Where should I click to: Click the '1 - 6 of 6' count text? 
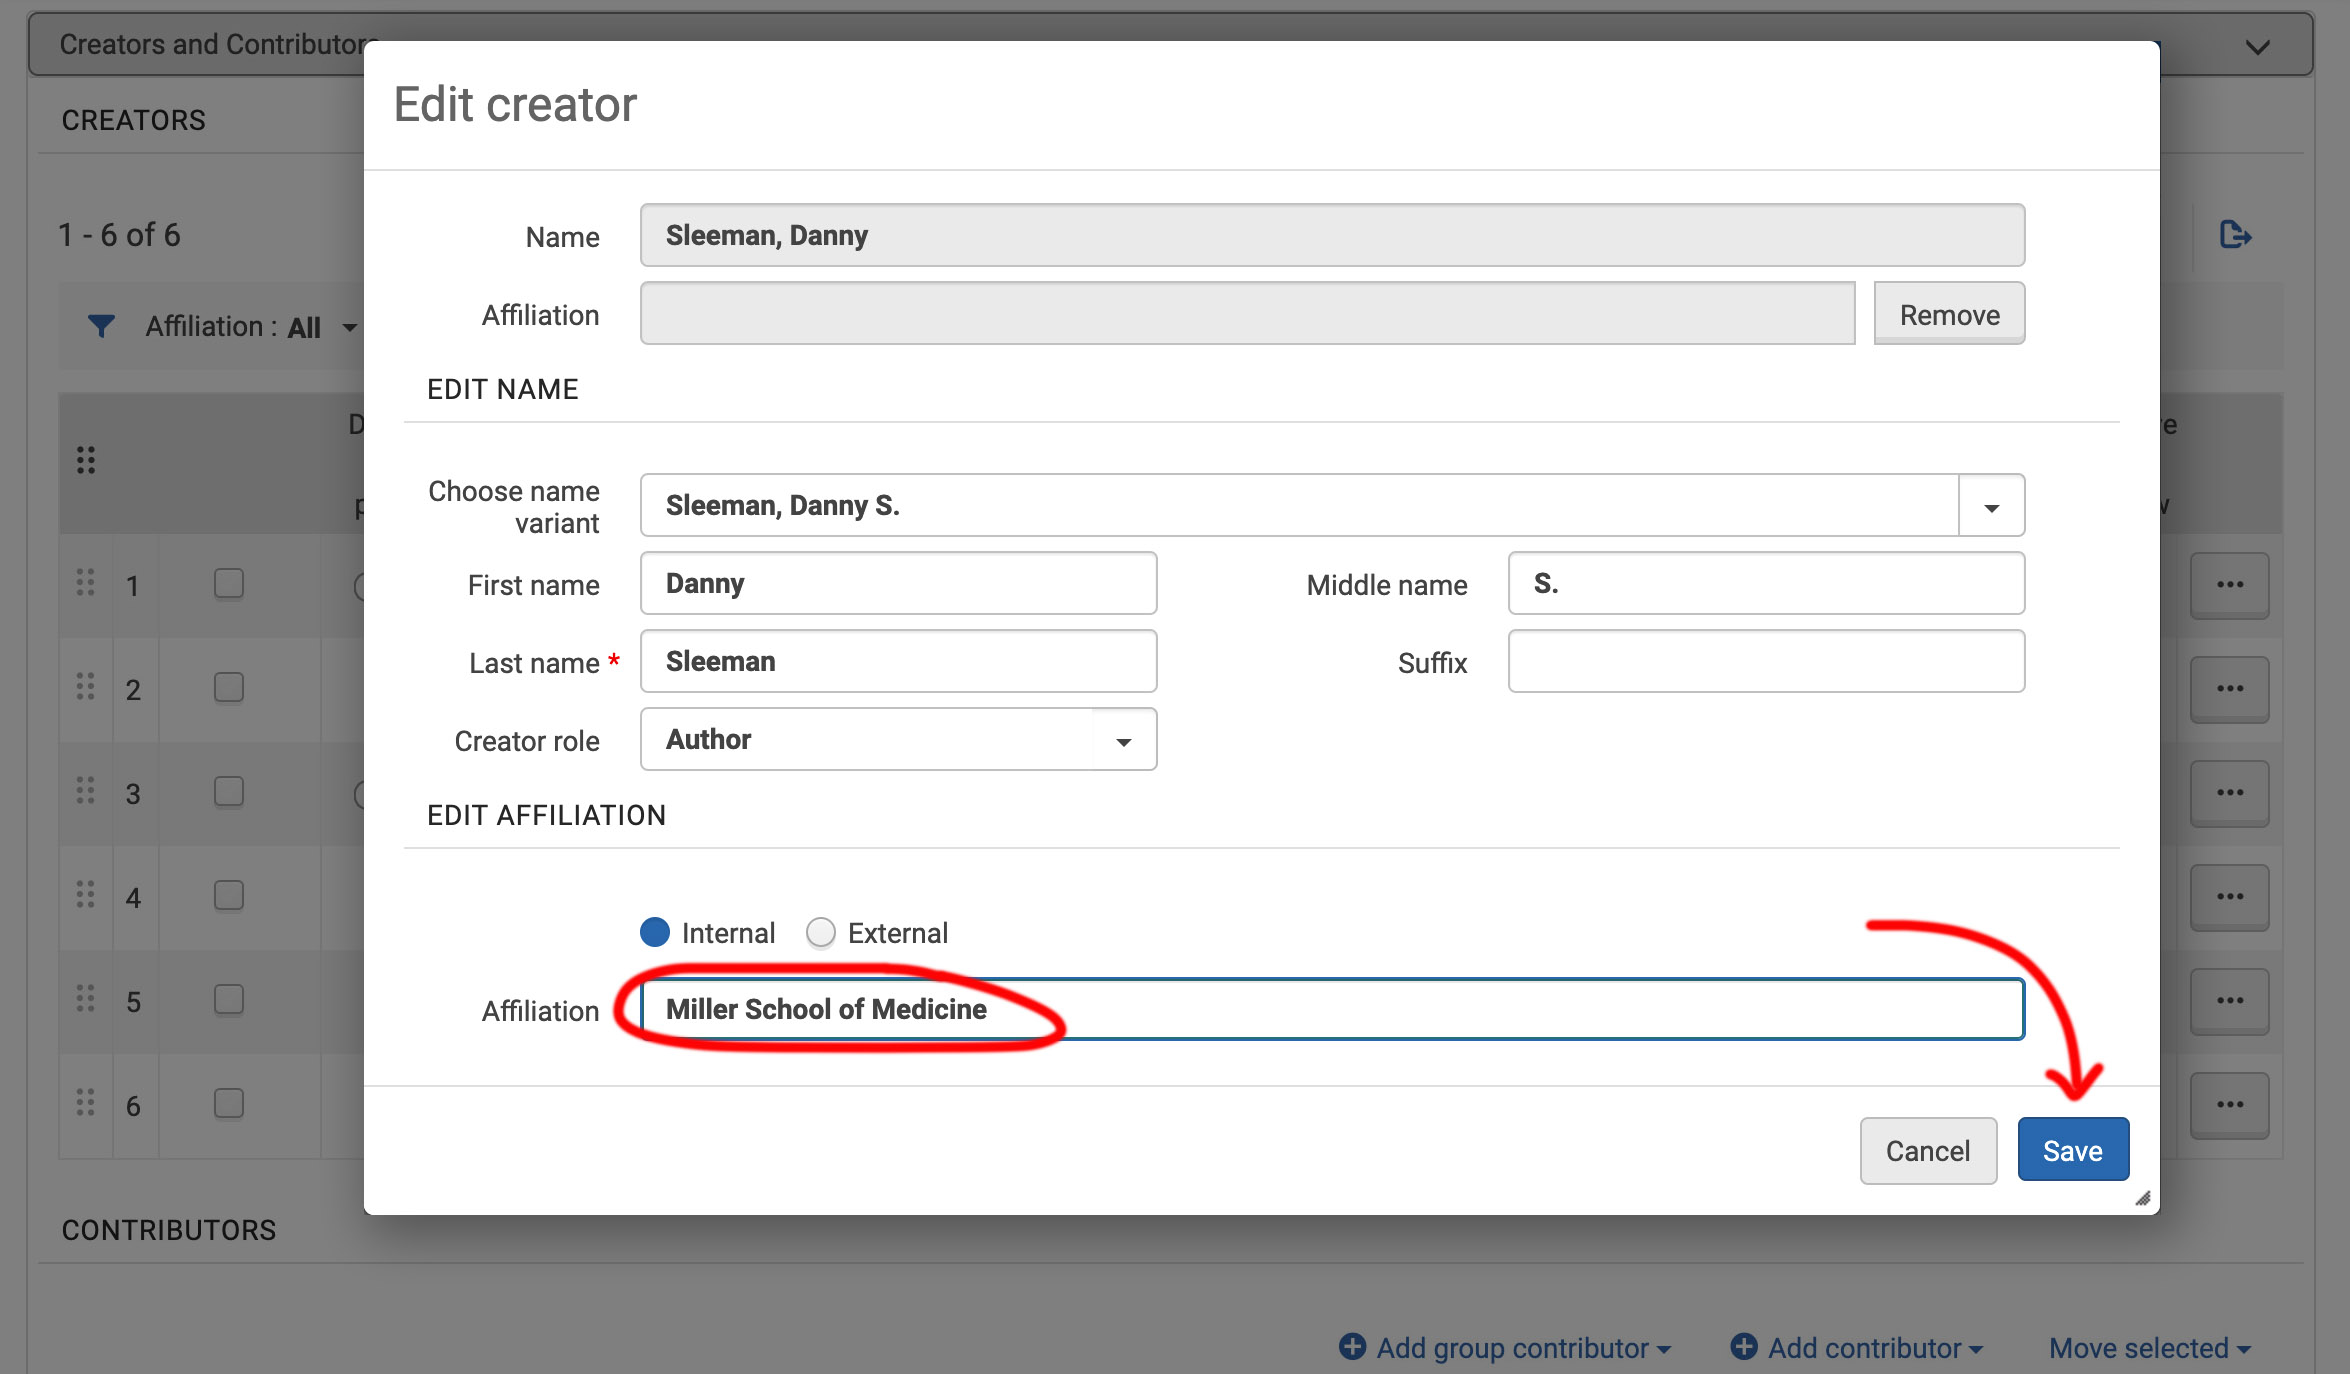click(x=119, y=235)
